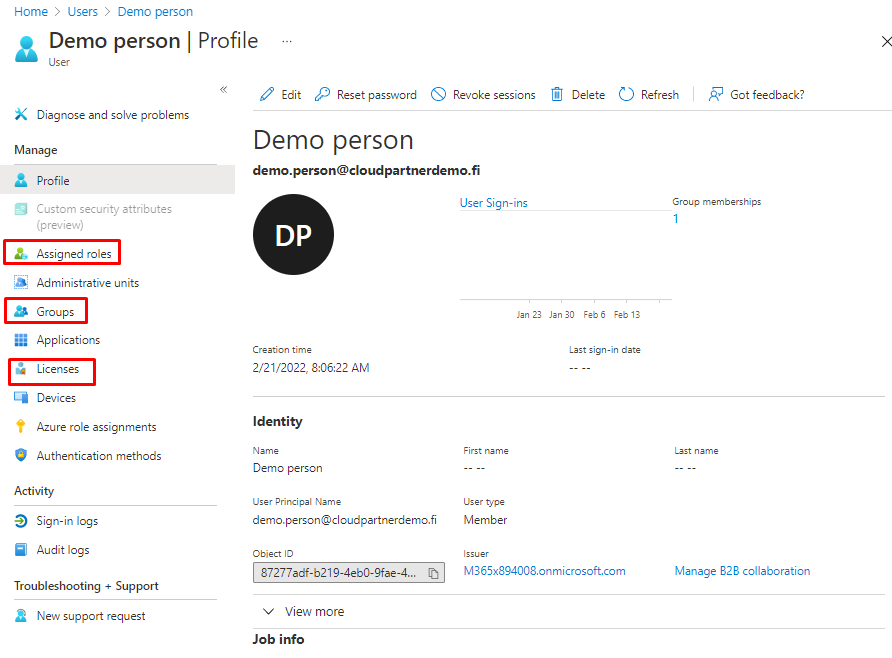The width and height of the screenshot is (892, 658).
Task: Click Revoke sessions text
Action: [494, 95]
